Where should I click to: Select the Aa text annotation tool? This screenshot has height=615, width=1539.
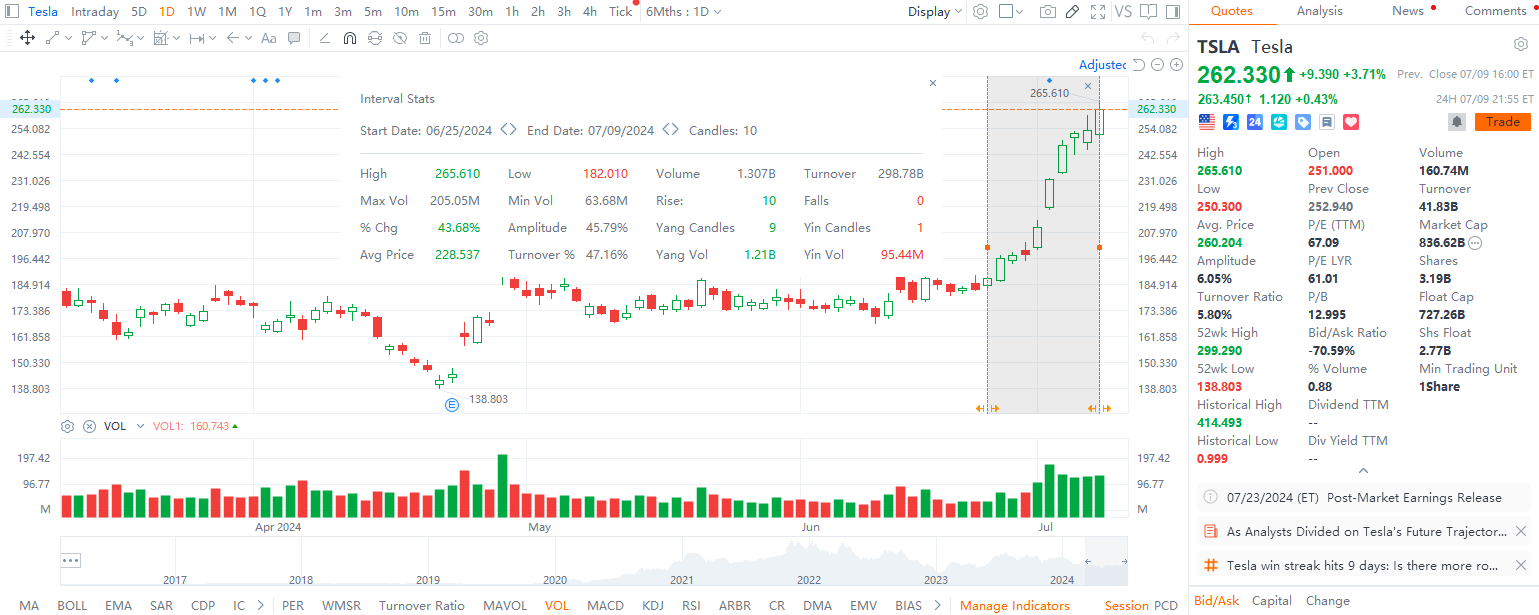coord(268,38)
